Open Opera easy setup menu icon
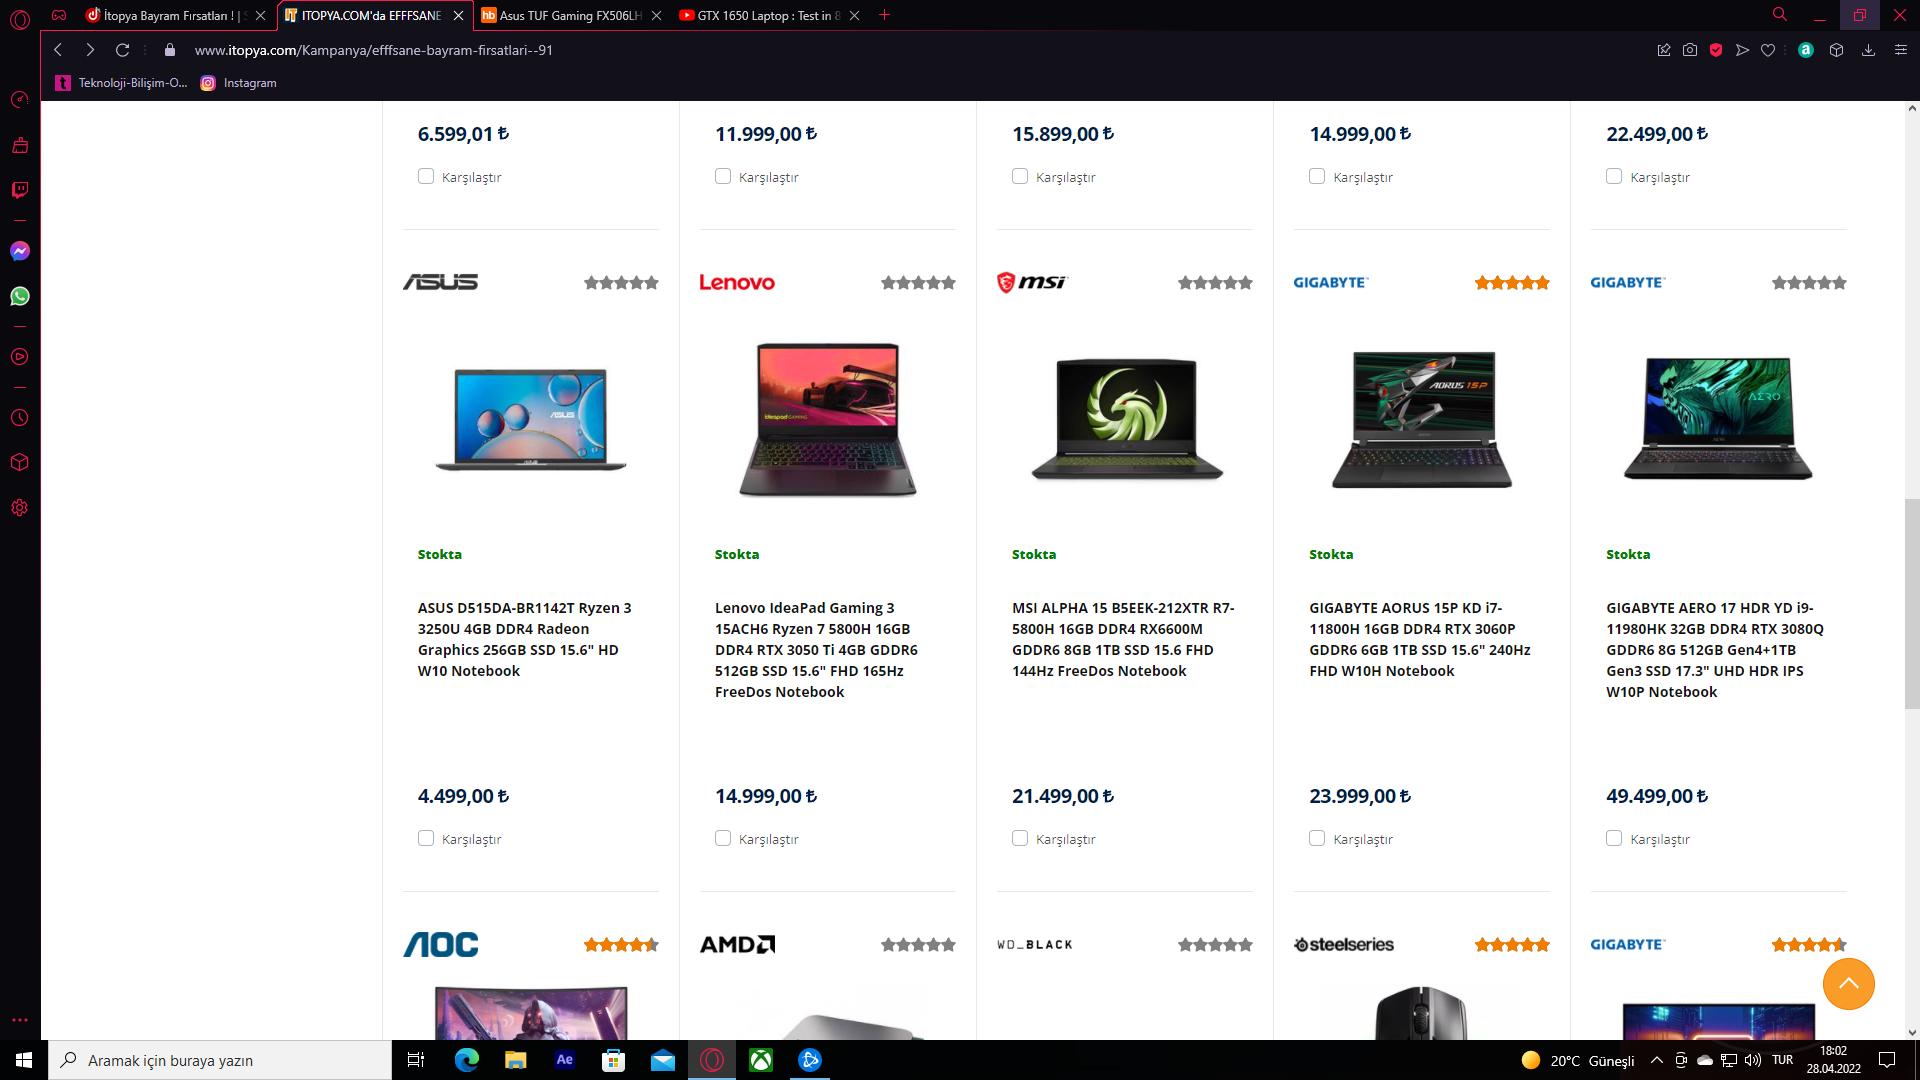Screen dimensions: 1920x1080 (1901, 50)
